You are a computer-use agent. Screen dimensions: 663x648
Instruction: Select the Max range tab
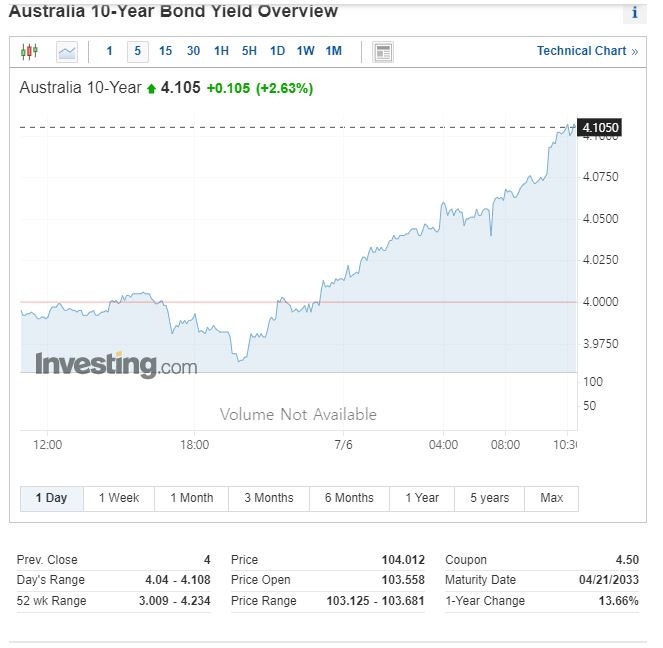pyautogui.click(x=551, y=498)
